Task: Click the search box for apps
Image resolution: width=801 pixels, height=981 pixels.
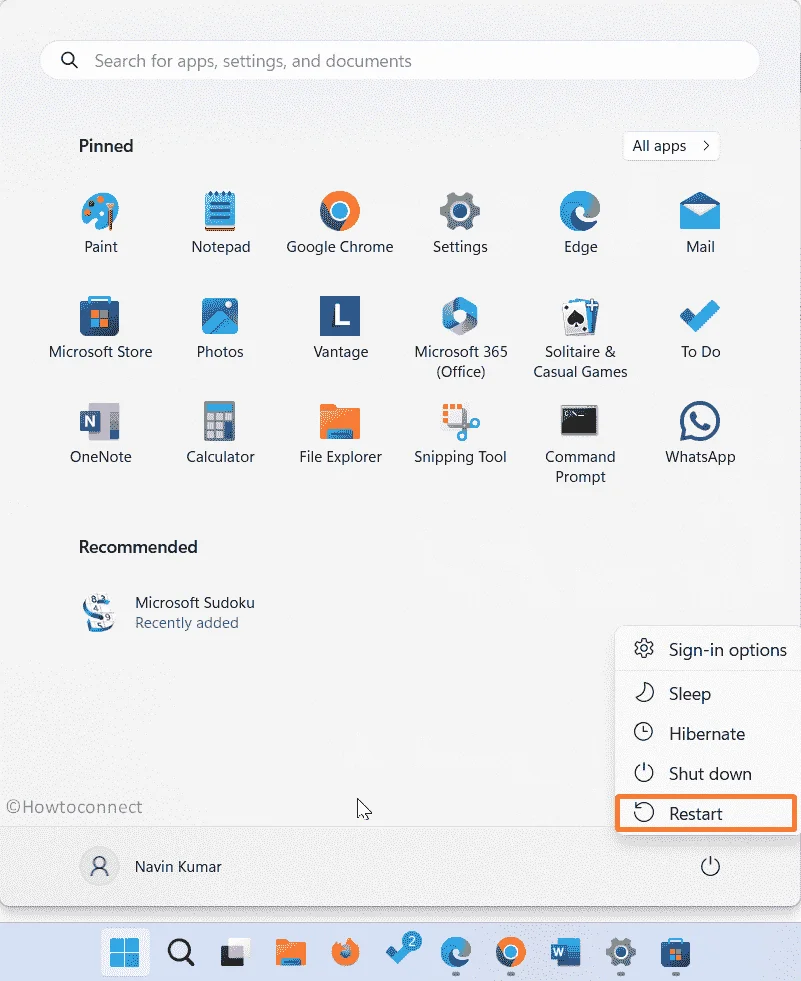Action: (x=400, y=61)
